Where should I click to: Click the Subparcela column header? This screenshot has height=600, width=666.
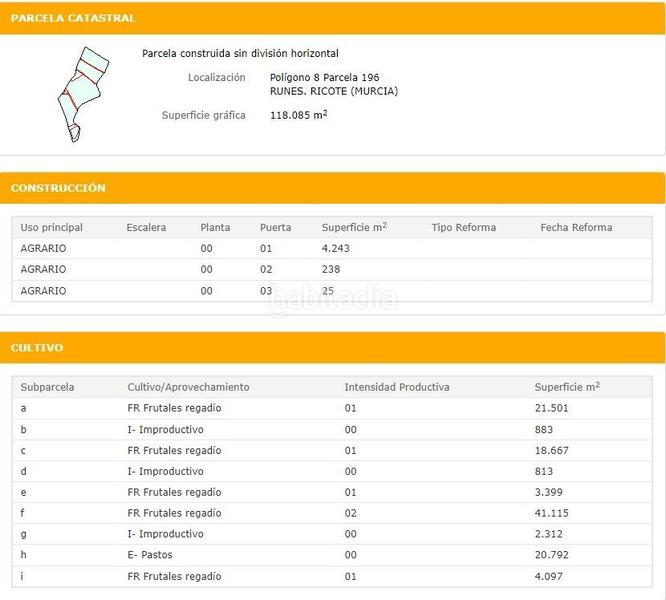point(47,387)
